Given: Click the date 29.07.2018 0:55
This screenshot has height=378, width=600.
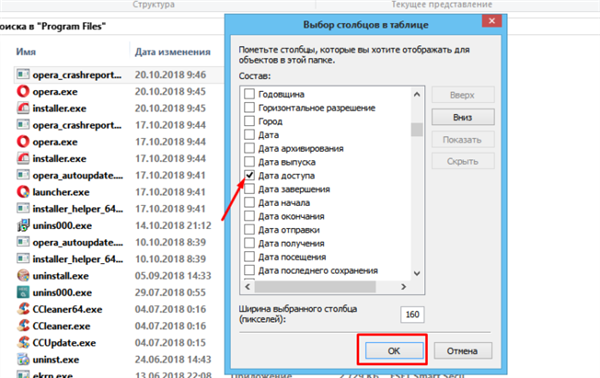Looking at the screenshot, I should tap(170, 292).
